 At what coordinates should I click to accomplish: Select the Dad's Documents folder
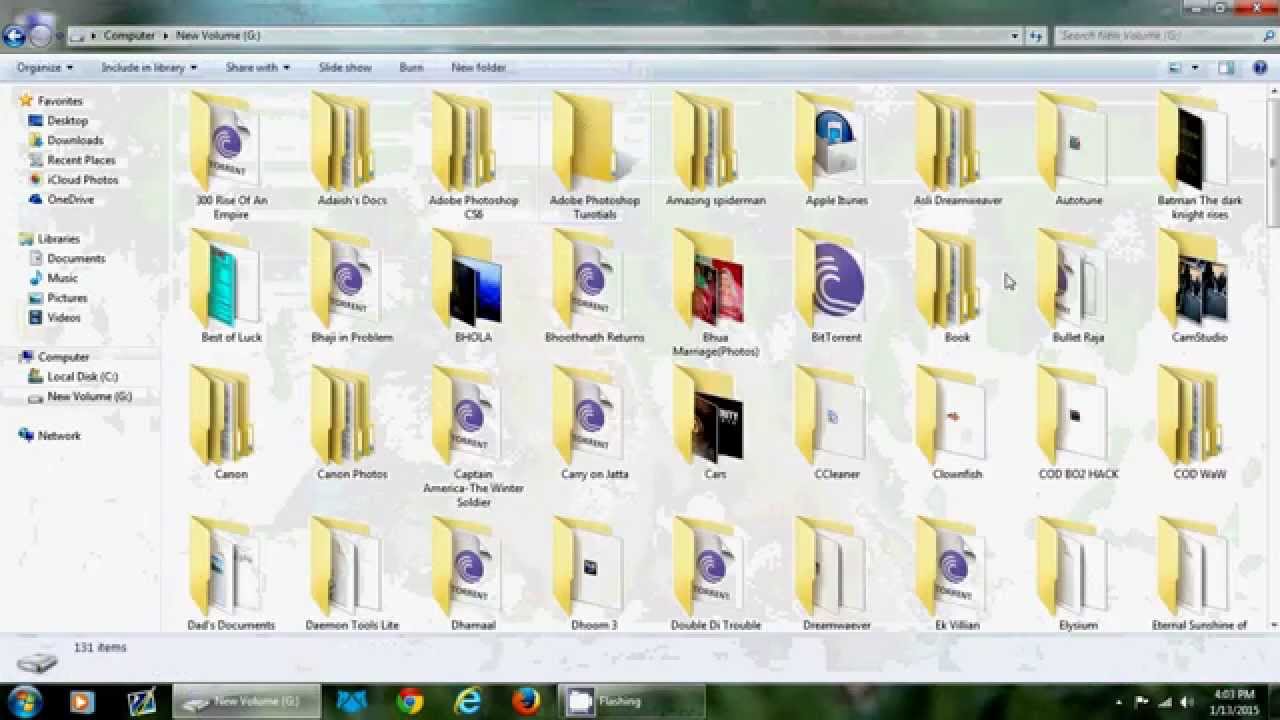pyautogui.click(x=231, y=574)
